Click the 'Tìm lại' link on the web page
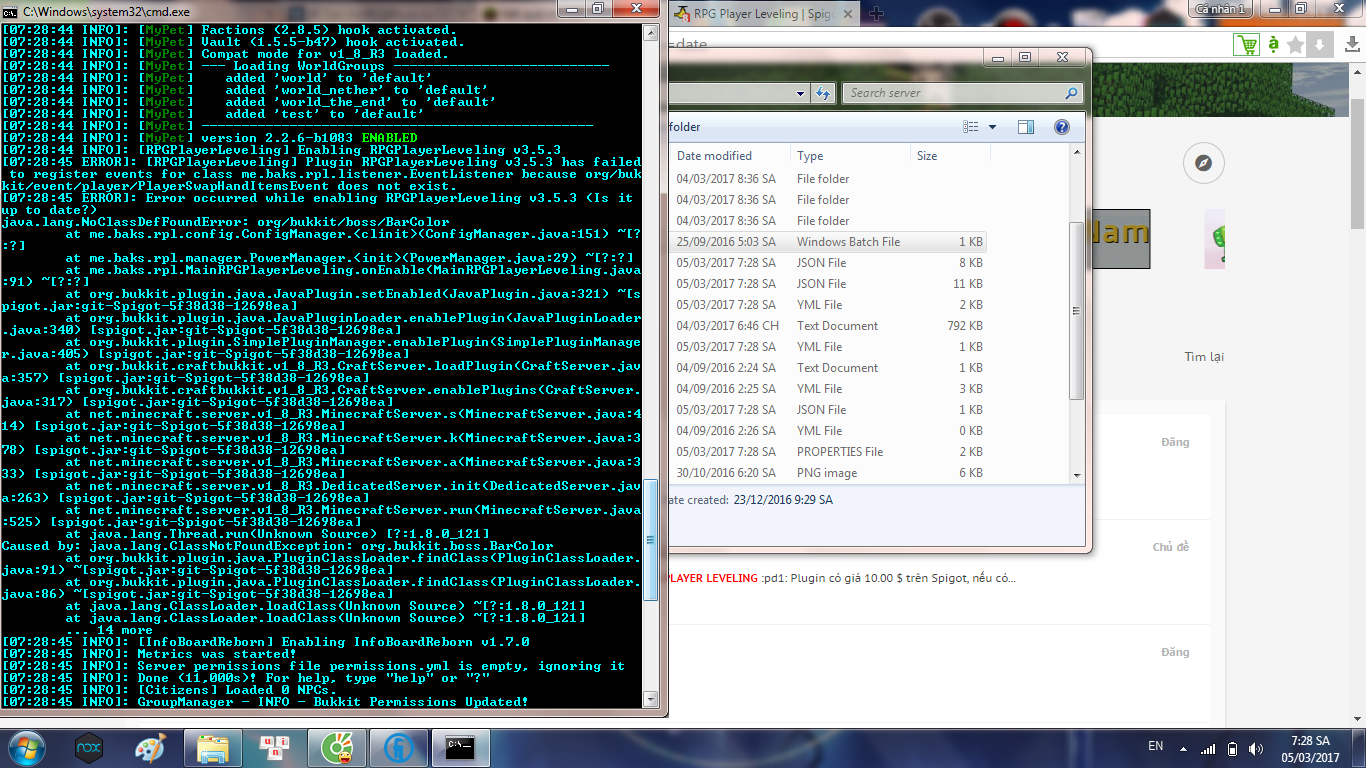 (x=1204, y=357)
